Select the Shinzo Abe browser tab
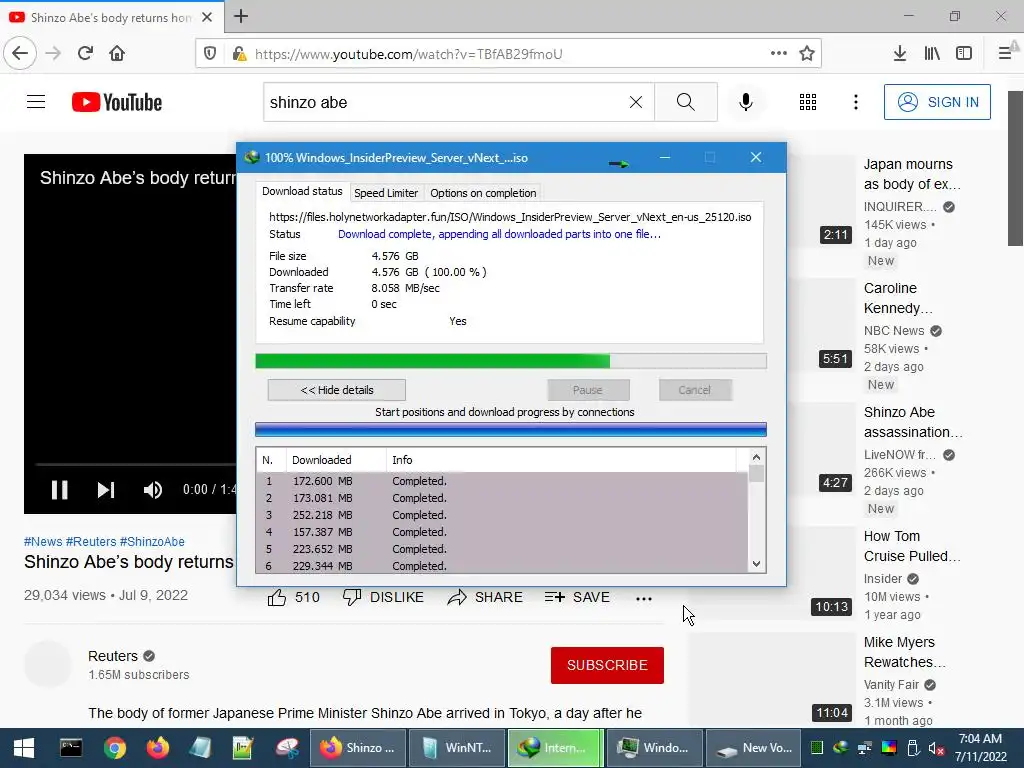Viewport: 1024px width, 768px height. tap(111, 17)
